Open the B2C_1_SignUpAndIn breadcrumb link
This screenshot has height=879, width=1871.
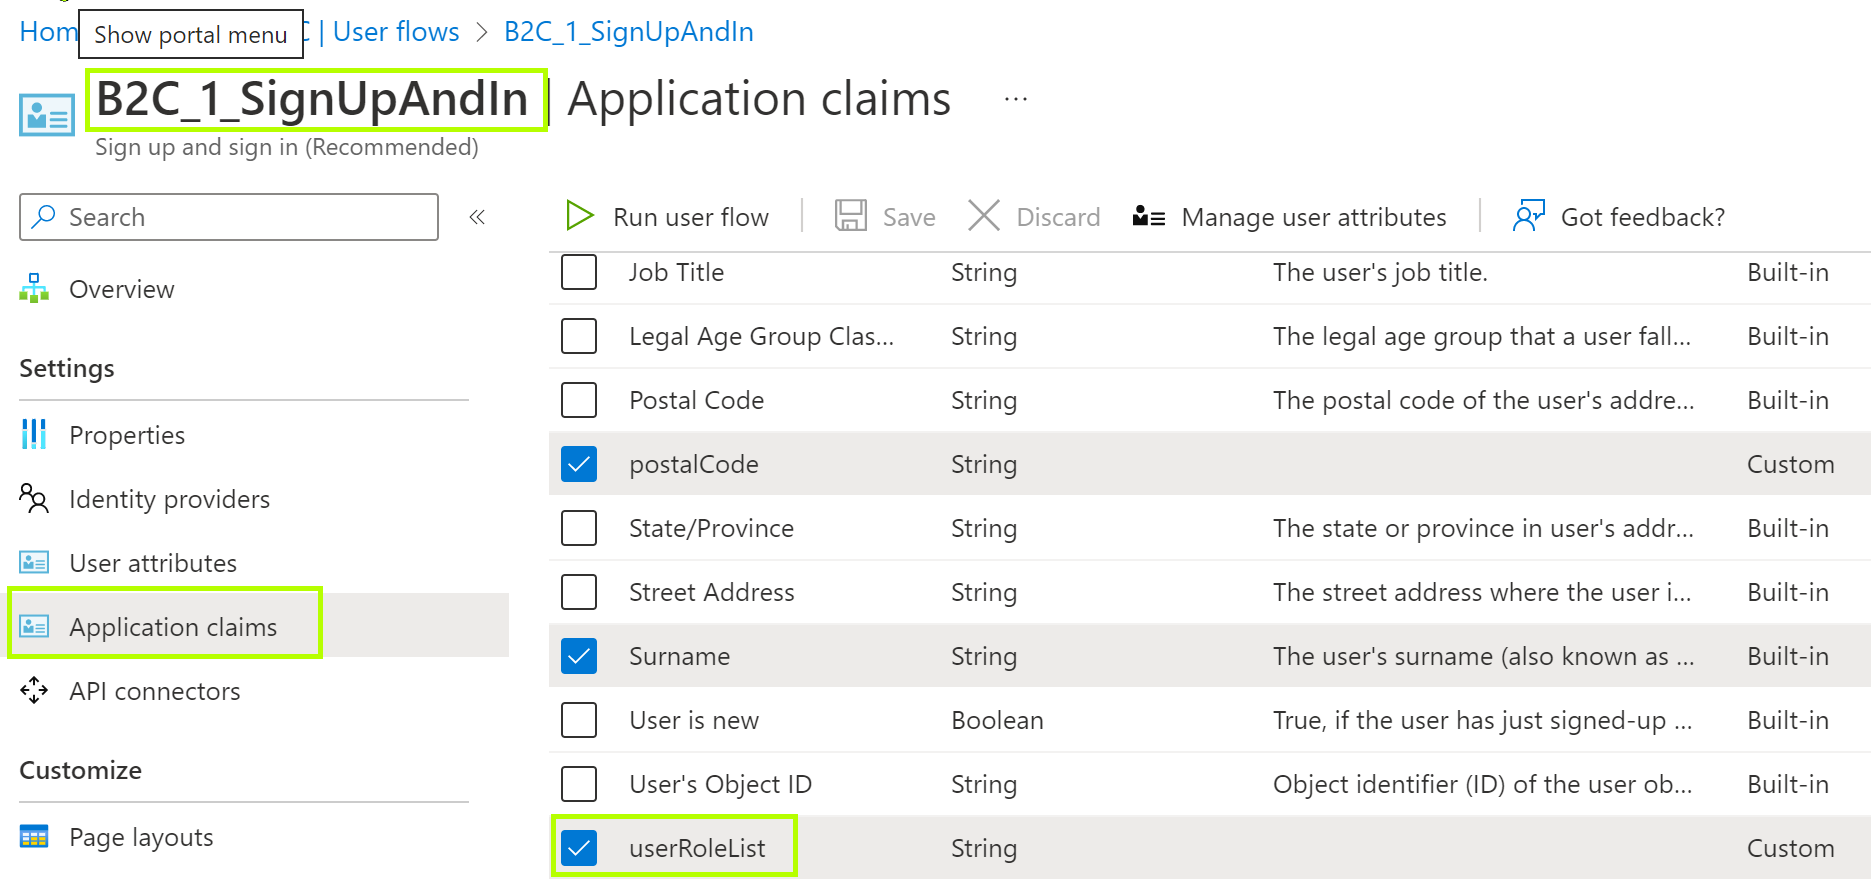(629, 32)
